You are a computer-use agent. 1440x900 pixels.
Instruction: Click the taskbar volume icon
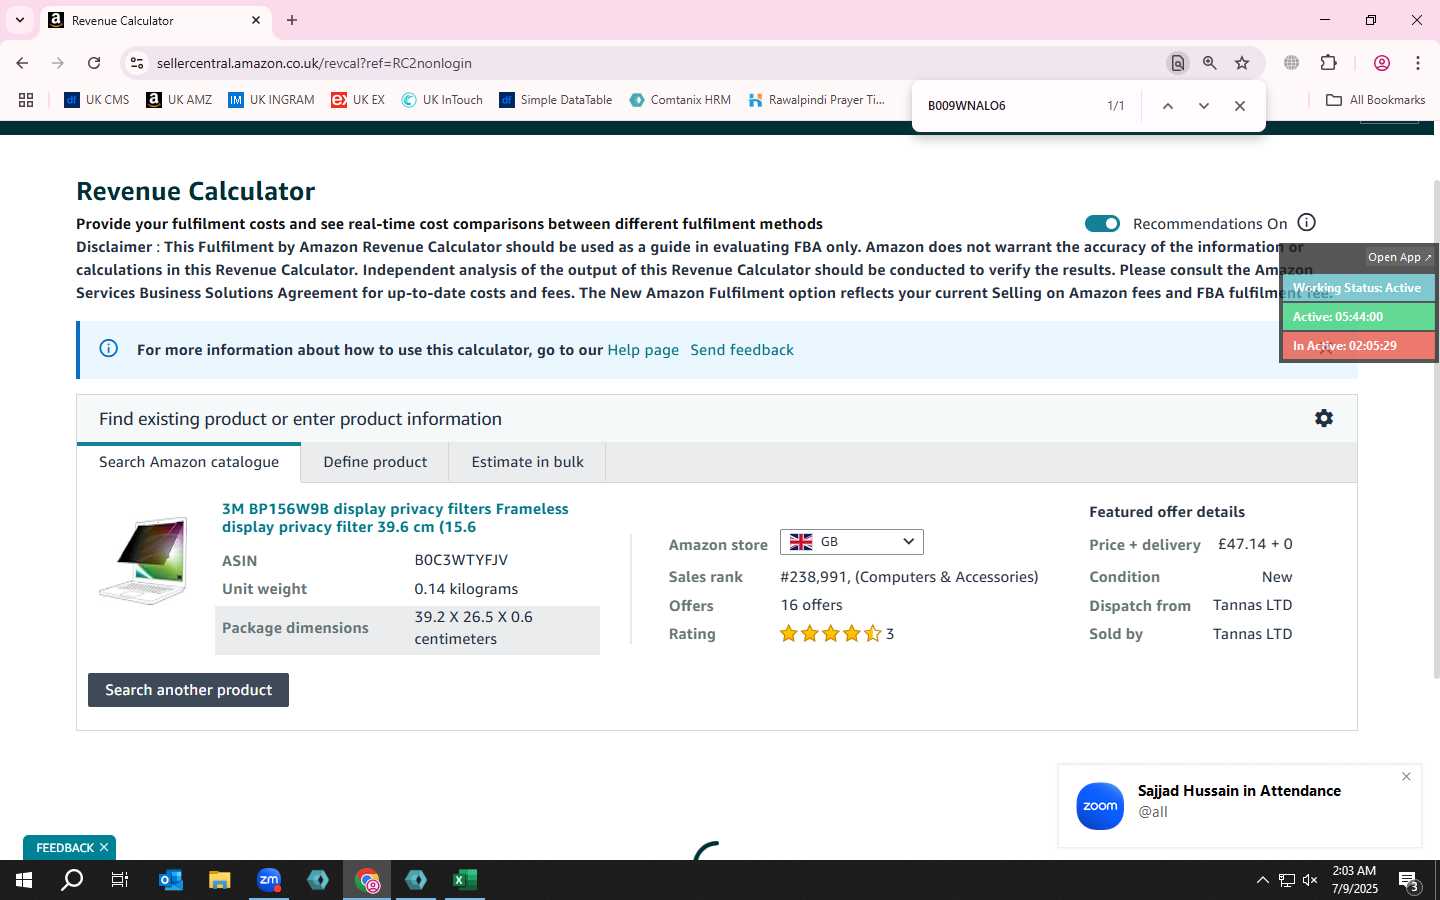pos(1310,880)
